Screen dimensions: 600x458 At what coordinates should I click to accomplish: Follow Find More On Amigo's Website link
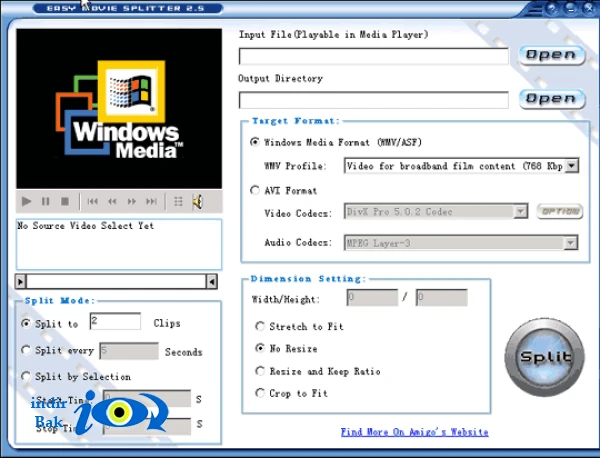click(414, 432)
